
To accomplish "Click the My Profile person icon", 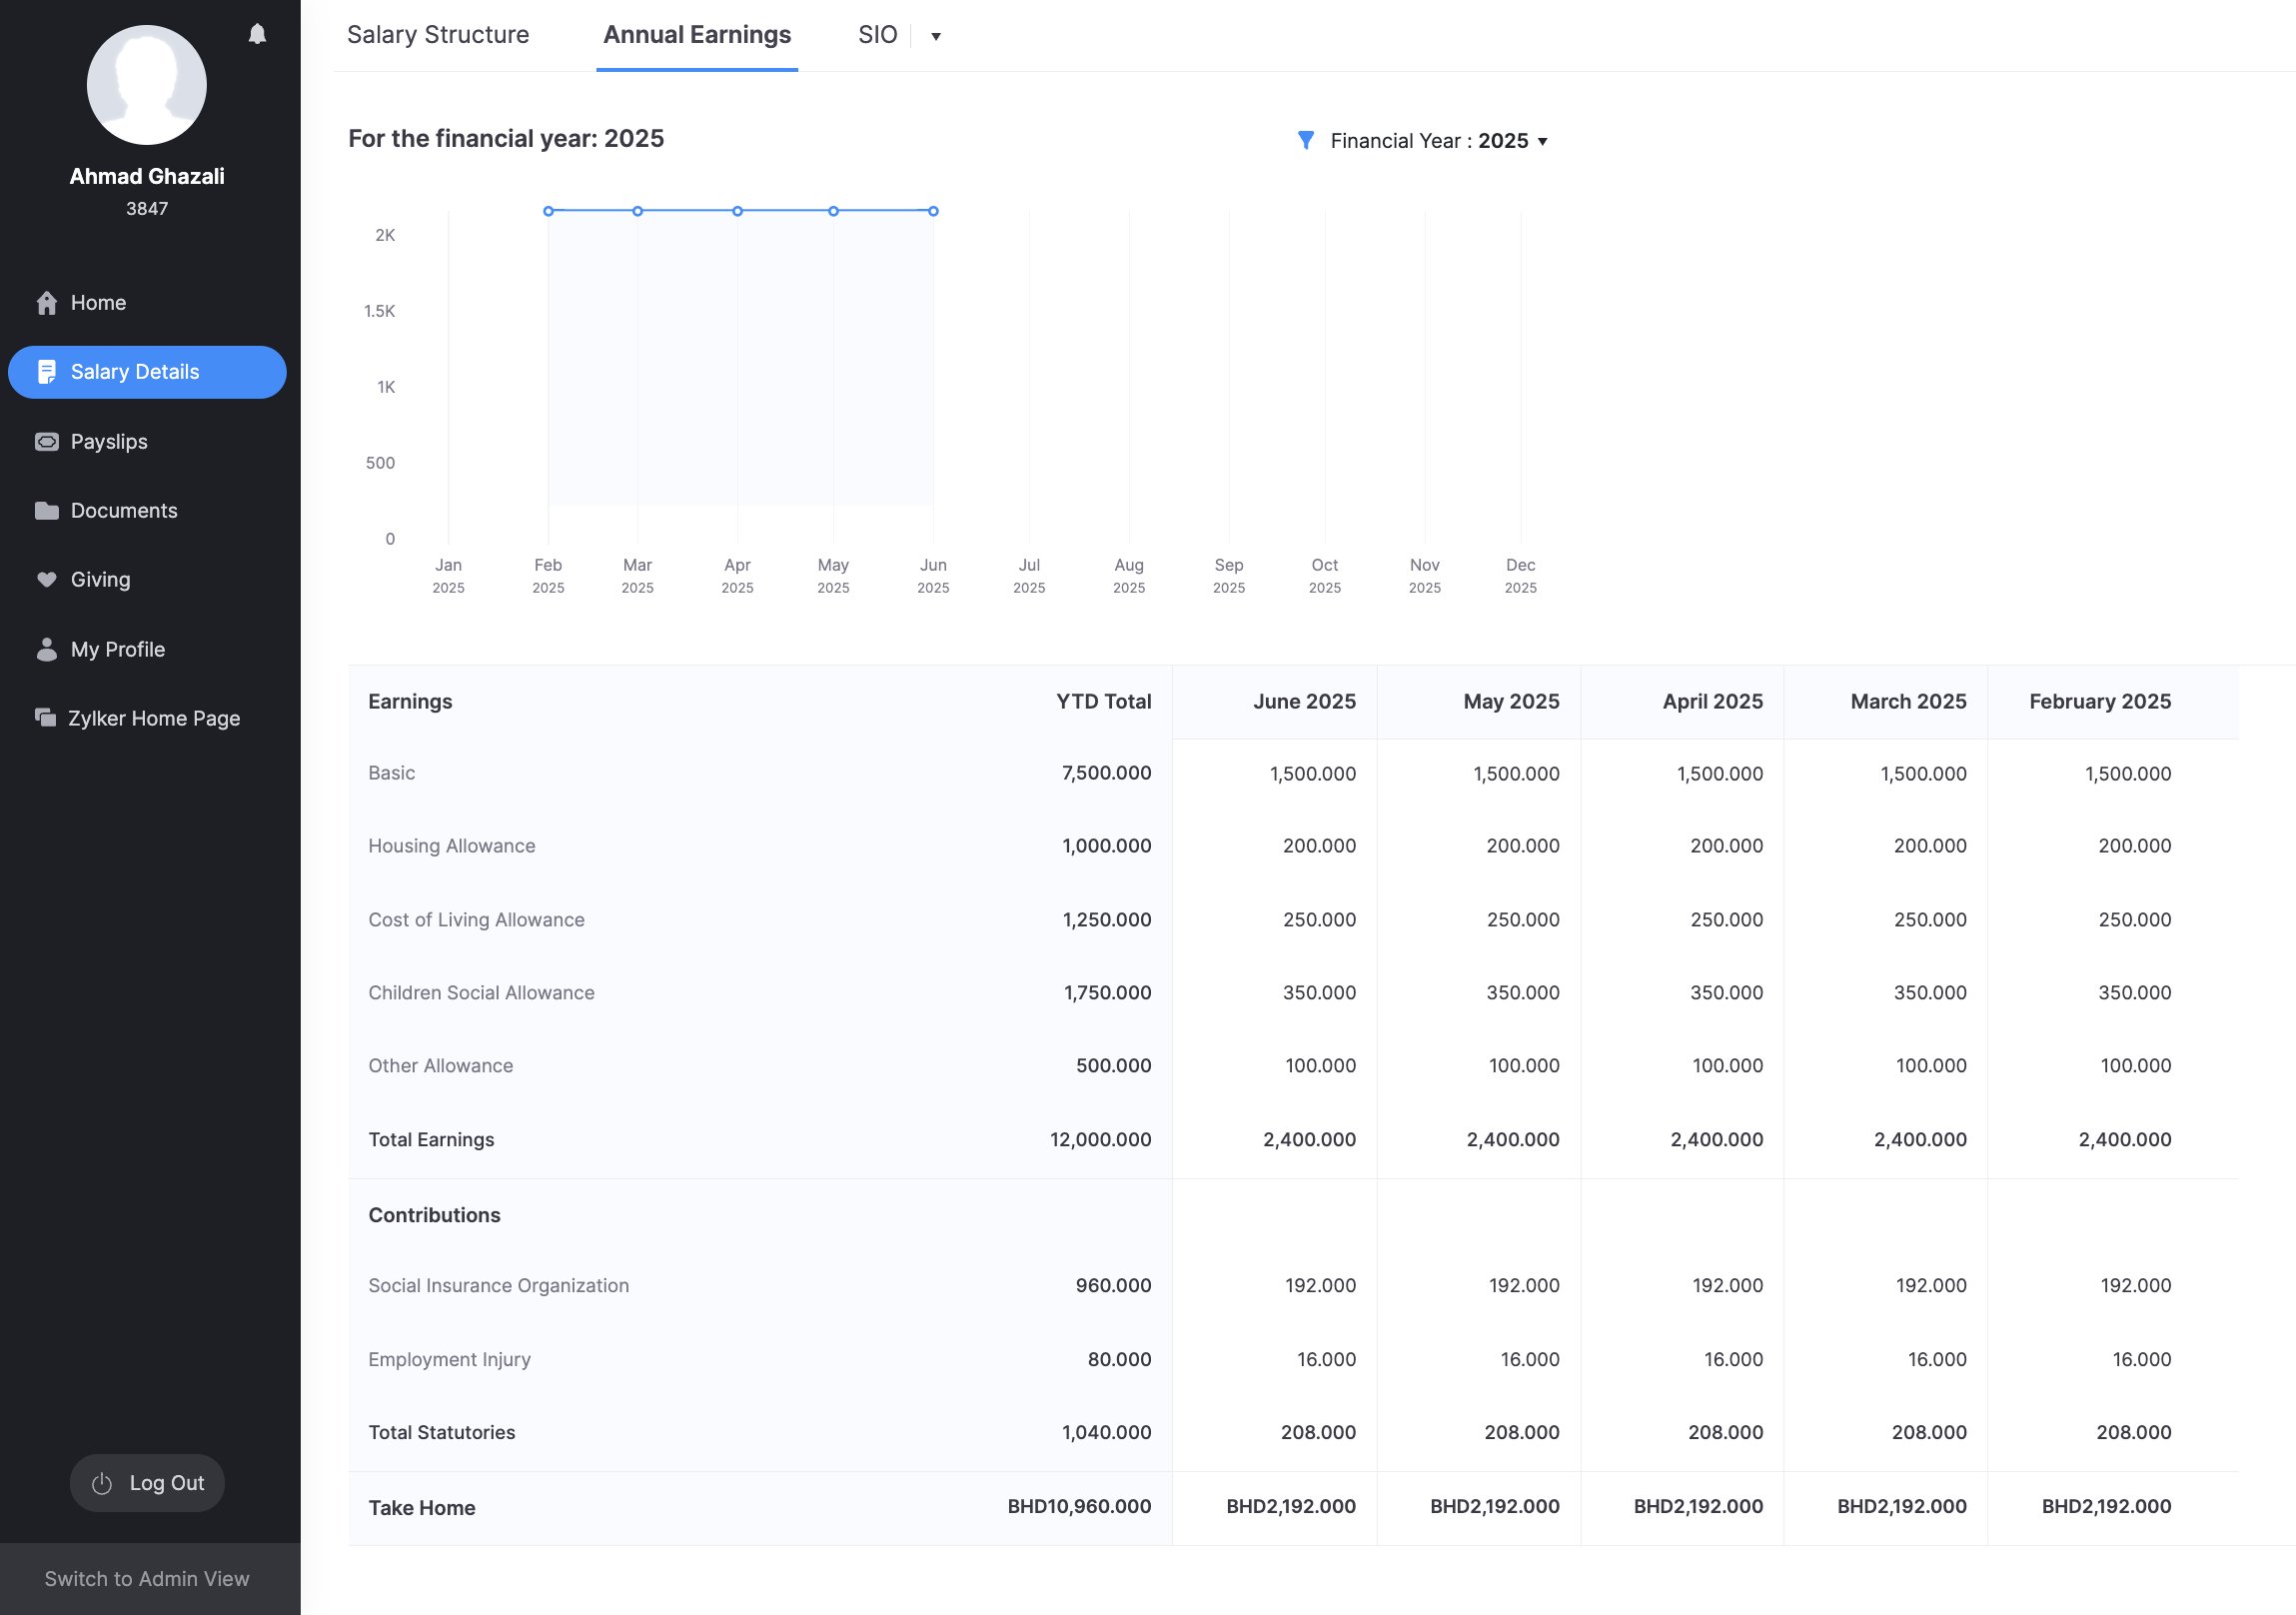I will [46, 650].
